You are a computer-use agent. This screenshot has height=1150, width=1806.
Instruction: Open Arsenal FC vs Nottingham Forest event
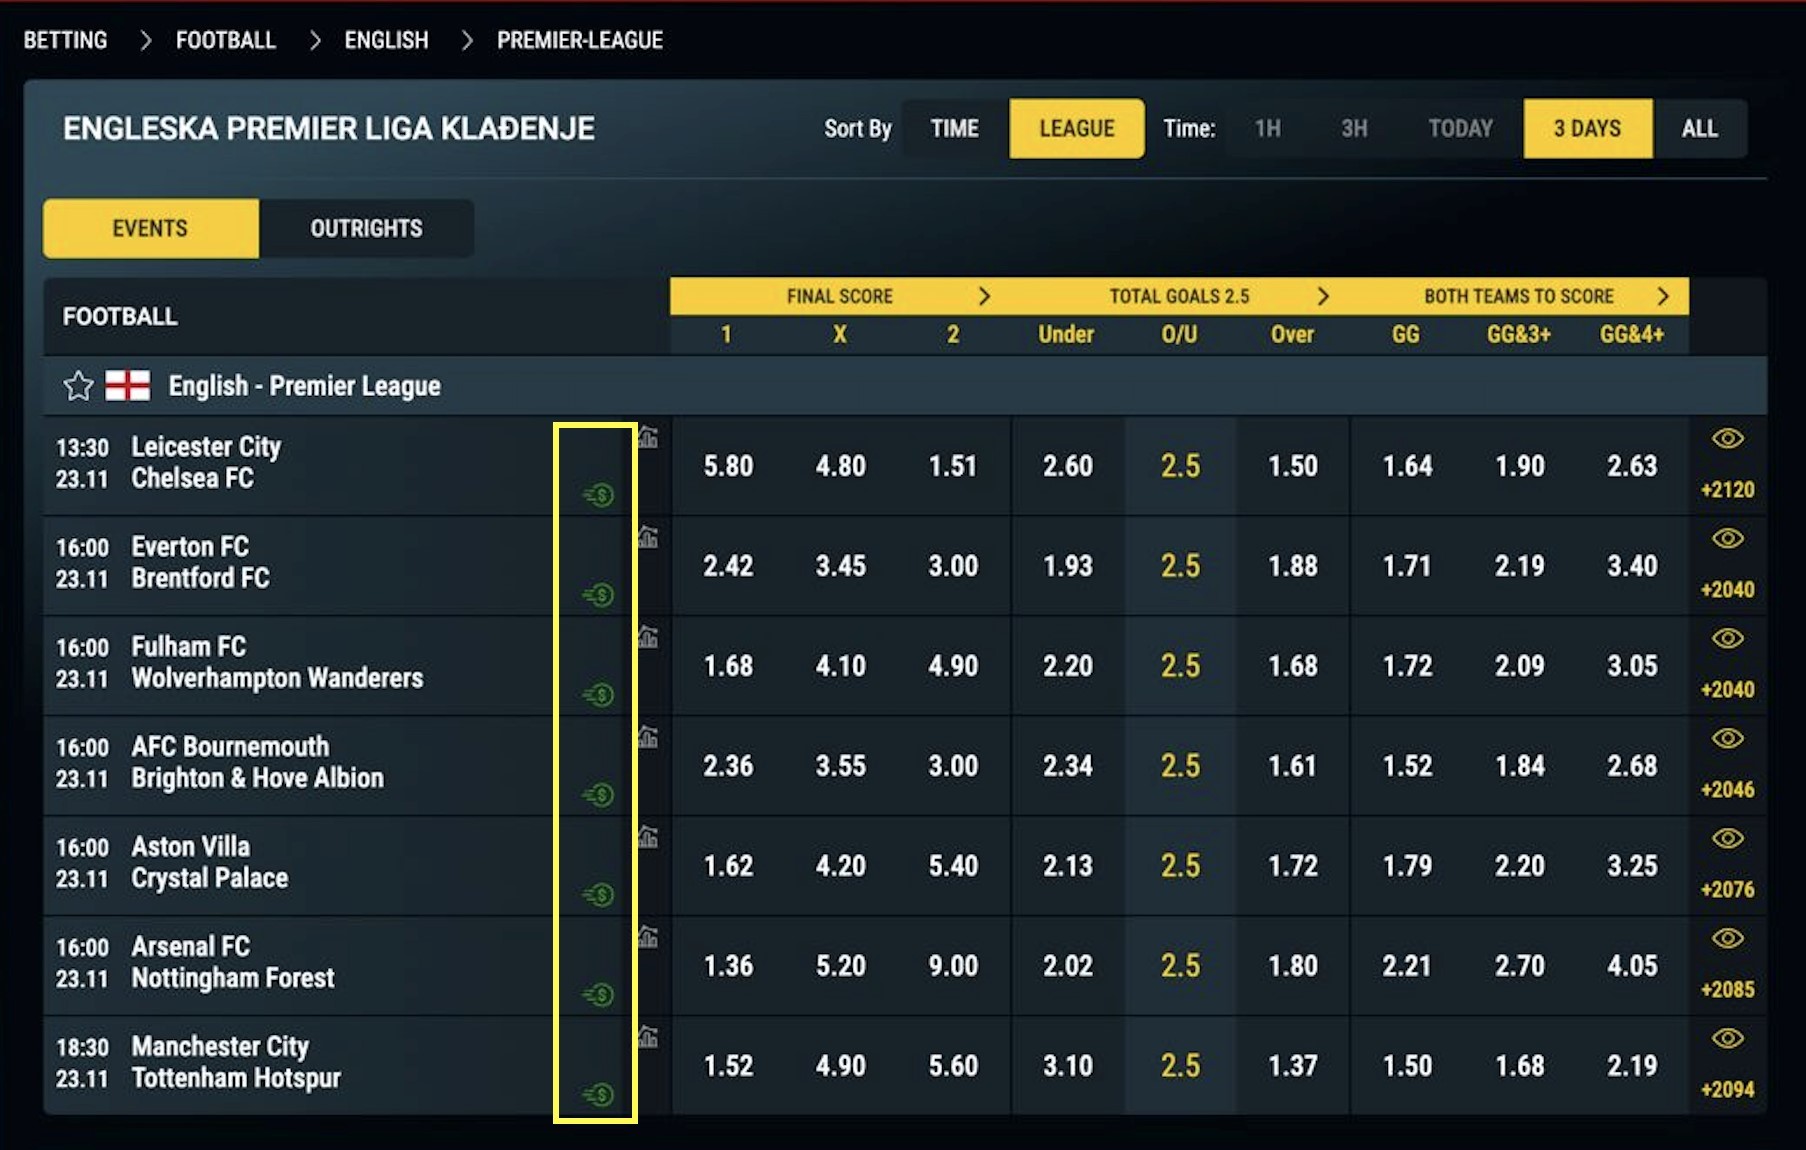tap(233, 962)
